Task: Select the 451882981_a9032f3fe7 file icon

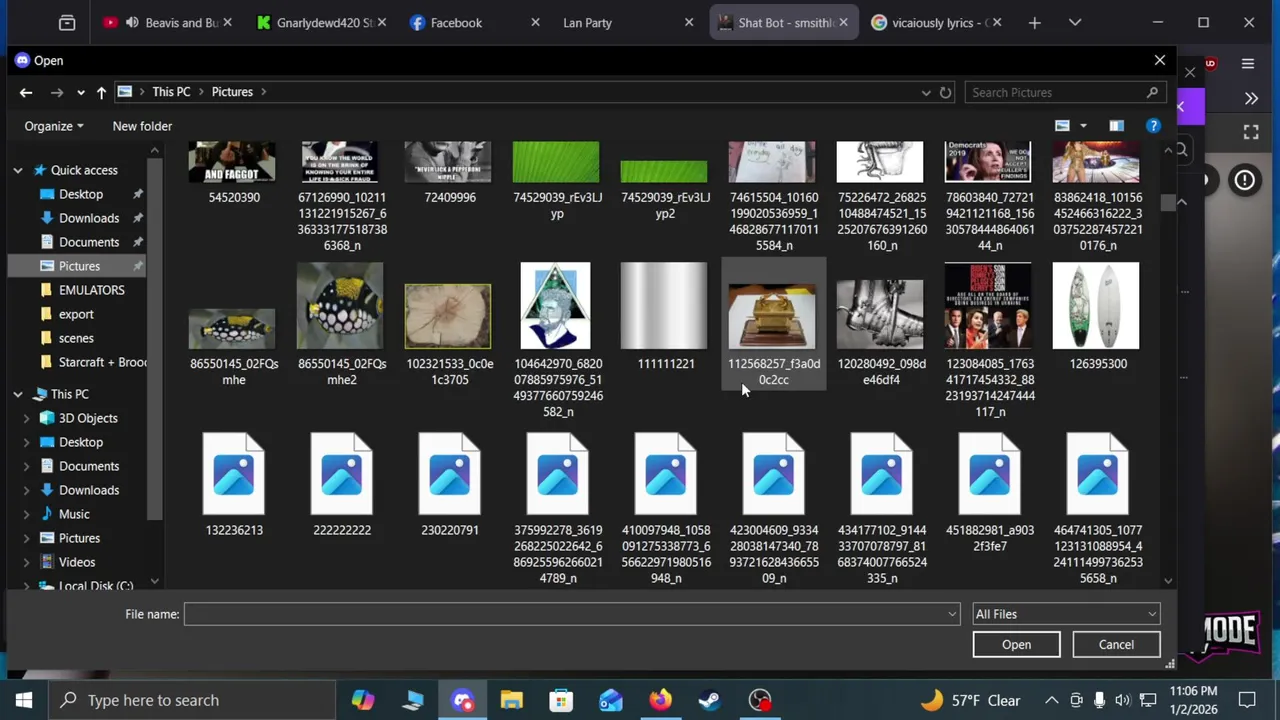Action: [x=989, y=474]
